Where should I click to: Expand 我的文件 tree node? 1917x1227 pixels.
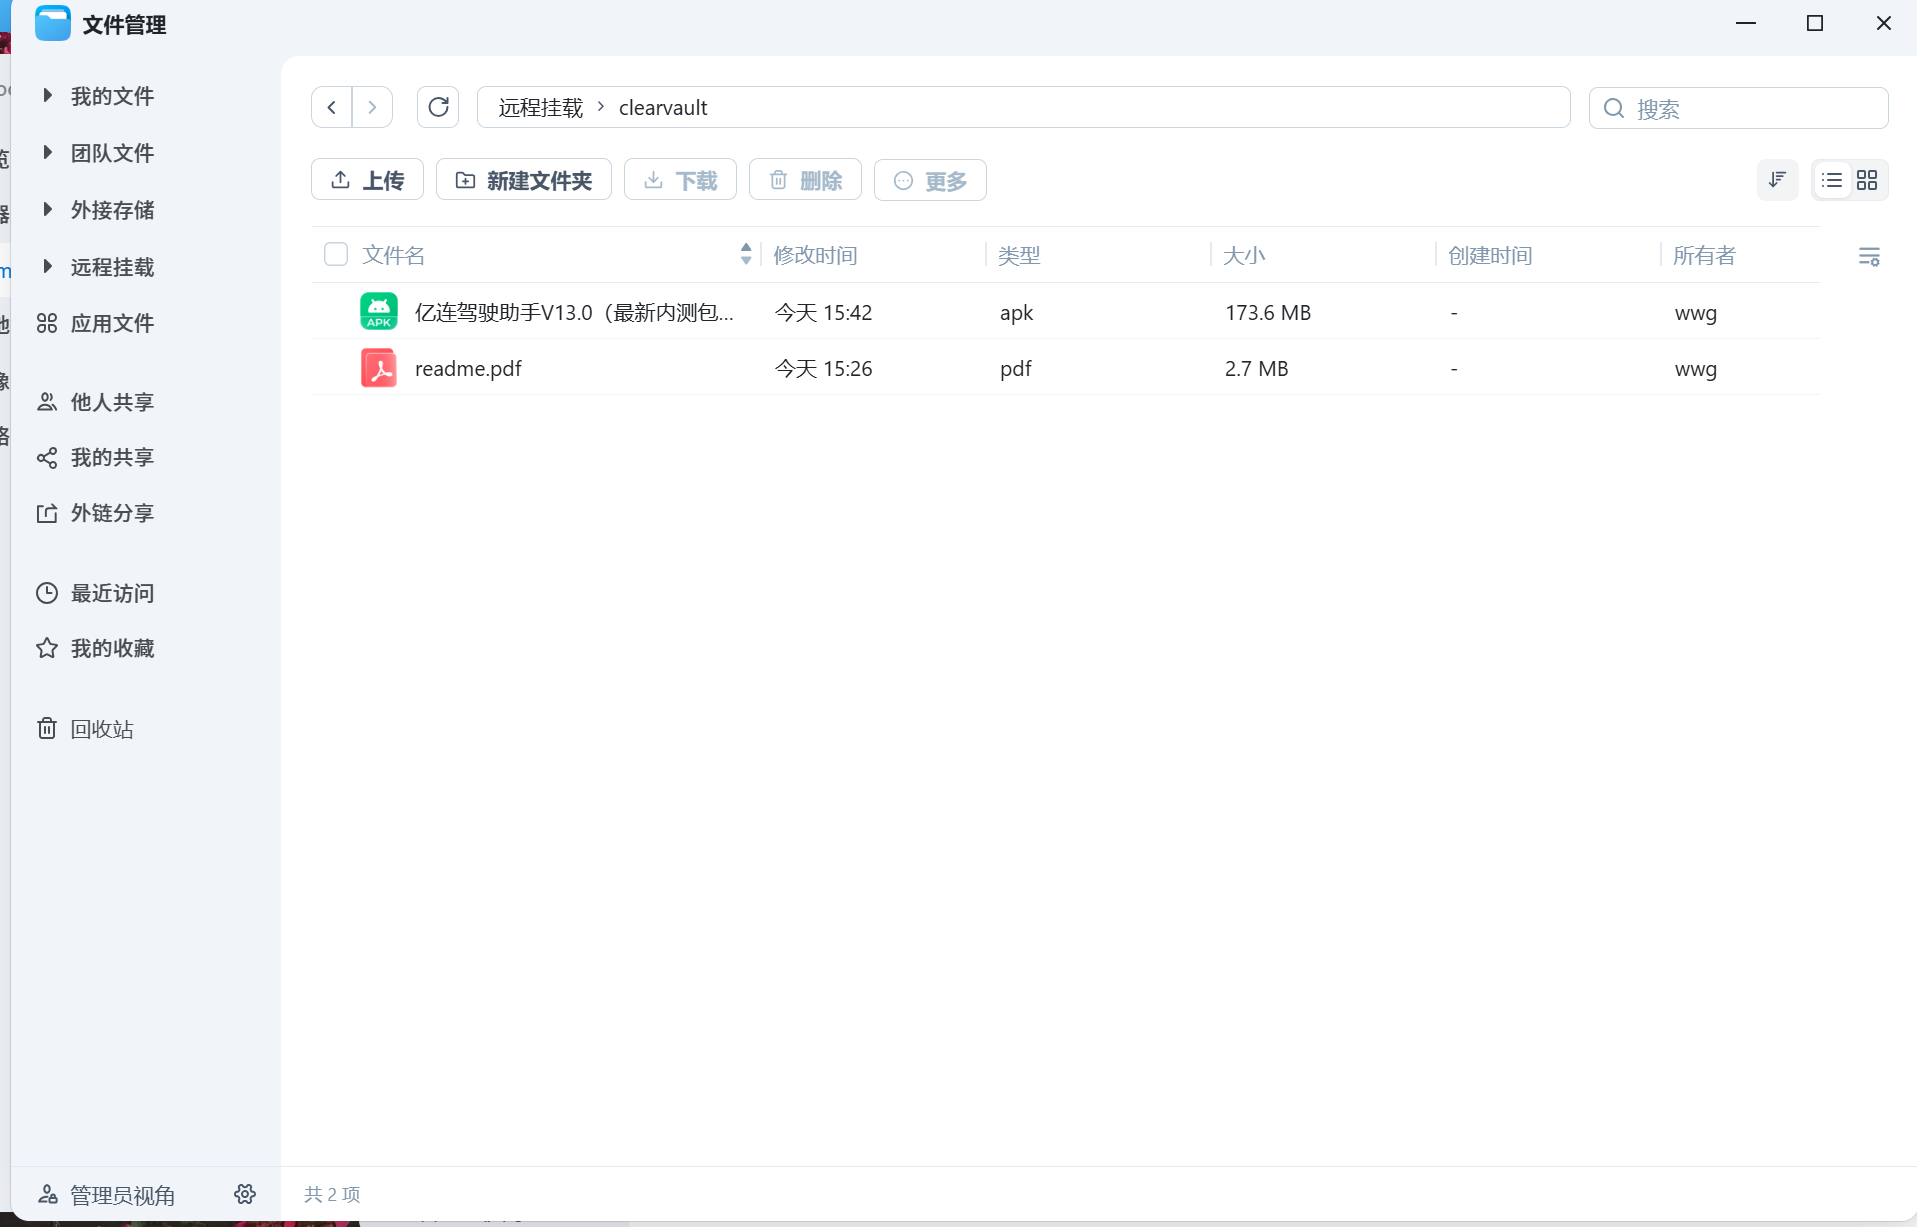[47, 96]
